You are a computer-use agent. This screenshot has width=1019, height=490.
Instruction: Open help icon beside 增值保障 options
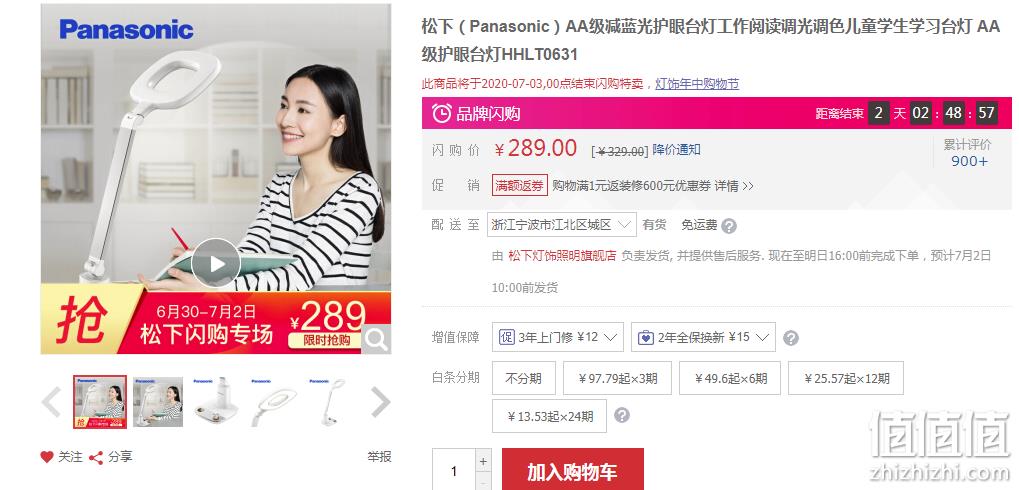[791, 338]
